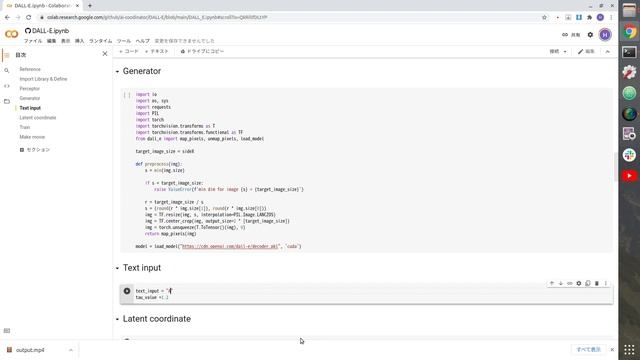Image resolution: width=640 pixels, height=360 pixels.
Task: Jump to Generator in table of contents
Action: click(x=29, y=98)
